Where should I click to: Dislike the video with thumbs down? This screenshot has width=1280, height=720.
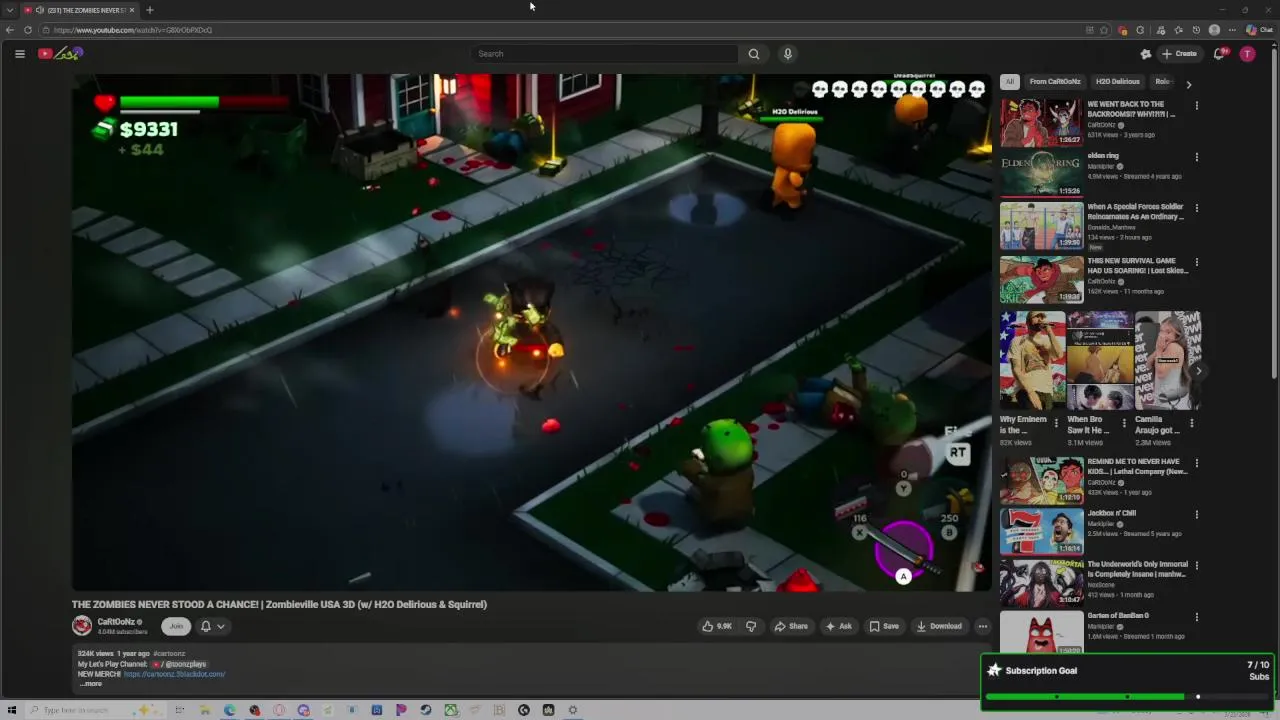pyautogui.click(x=750, y=626)
